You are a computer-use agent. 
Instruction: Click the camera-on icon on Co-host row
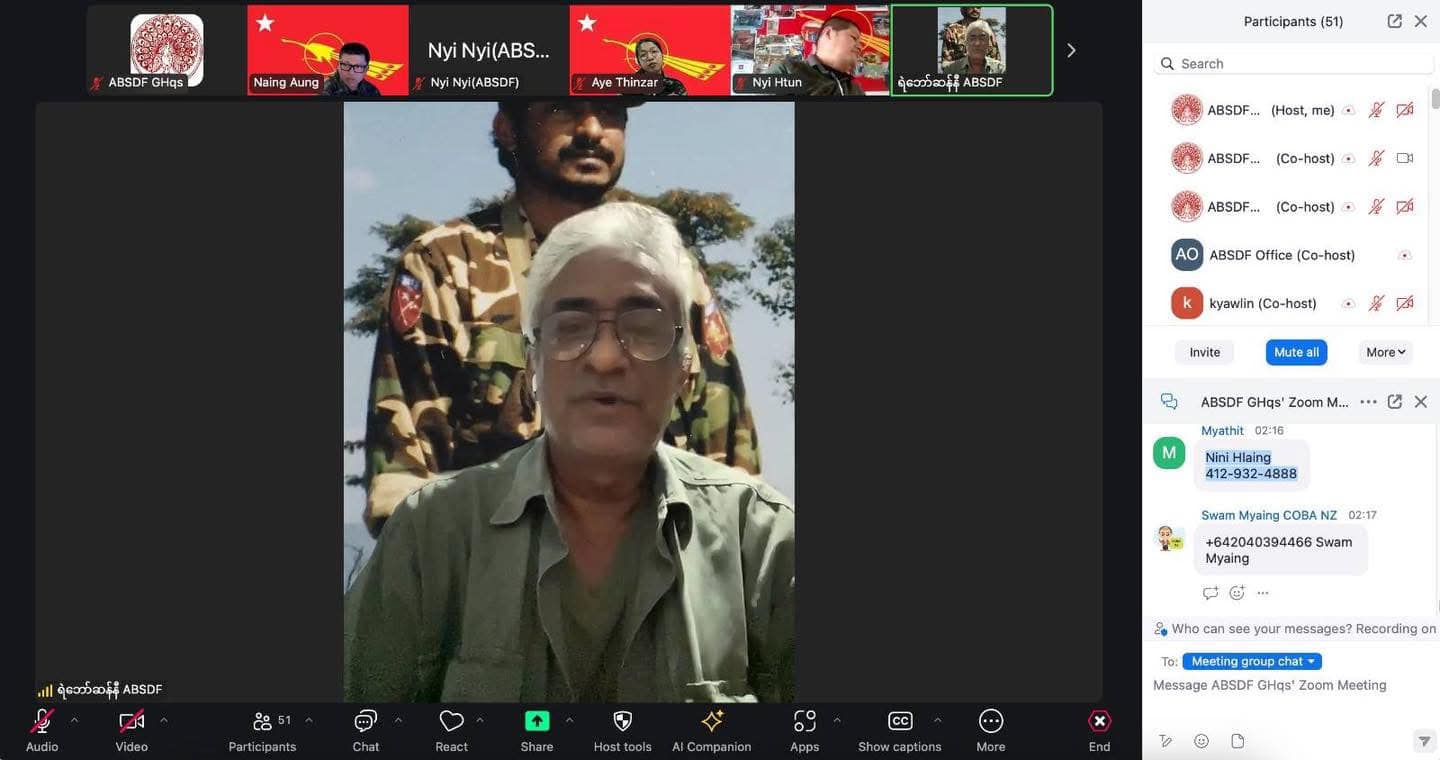[1405, 158]
